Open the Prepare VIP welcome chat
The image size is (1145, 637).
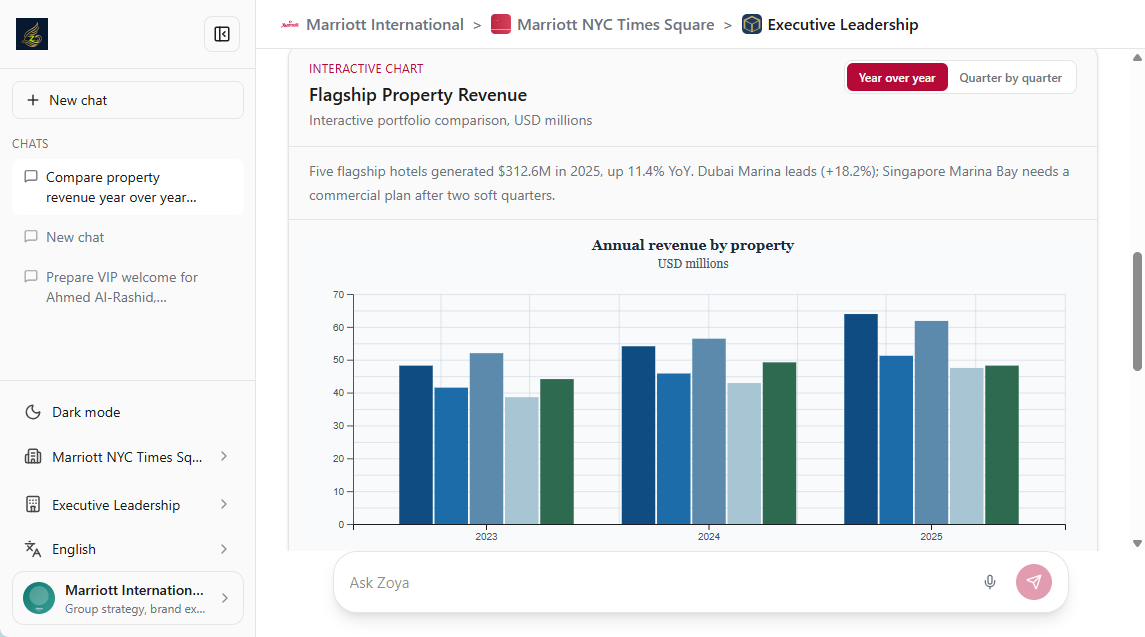pyautogui.click(x=128, y=287)
